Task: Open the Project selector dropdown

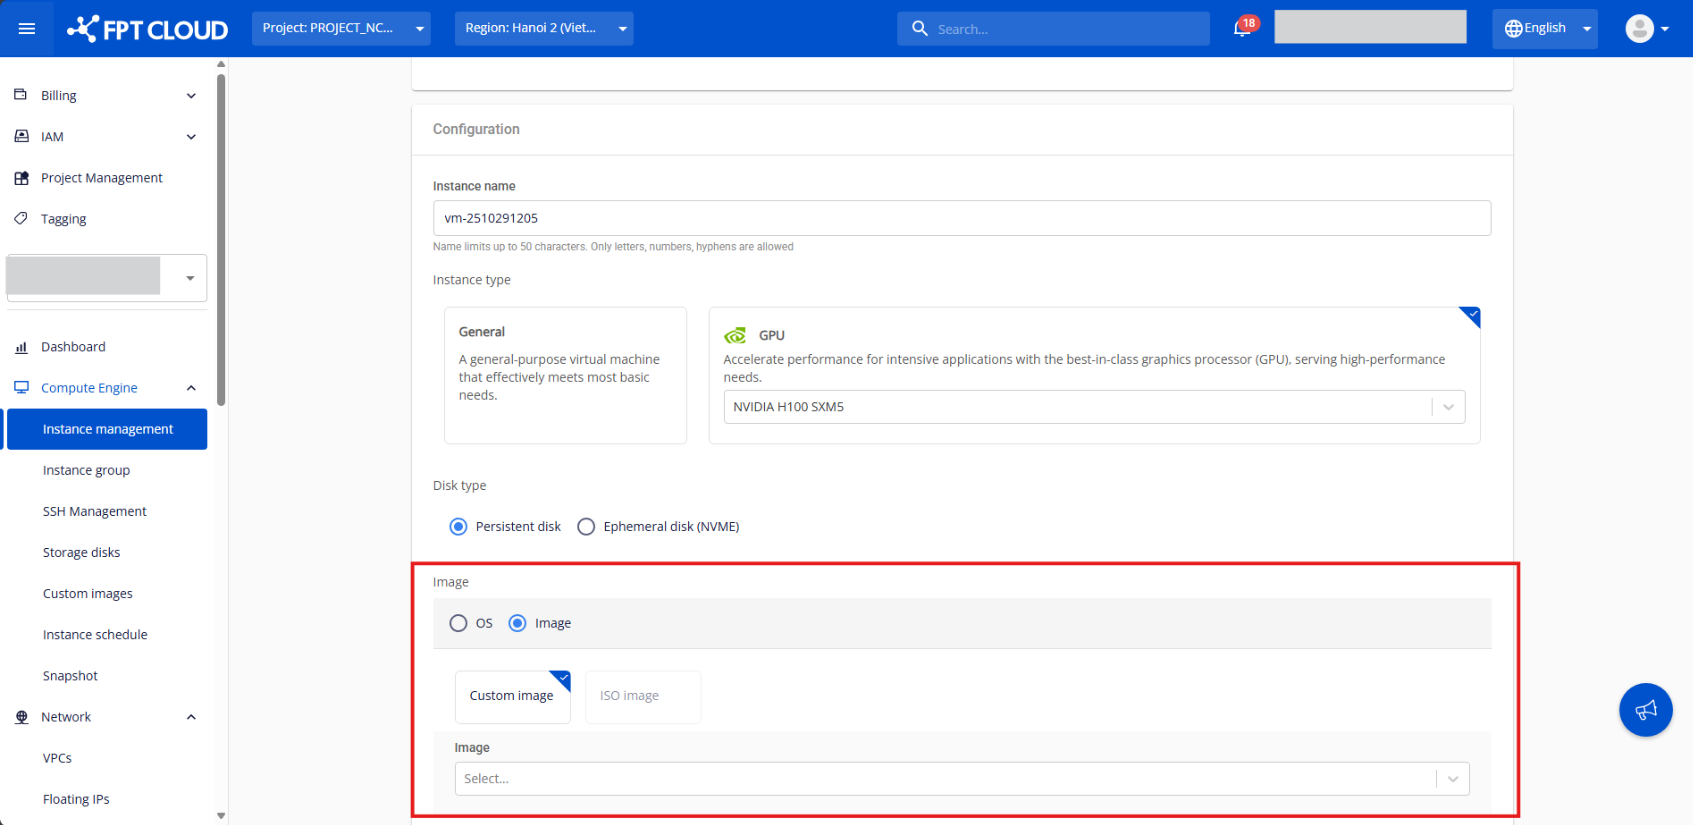Action: [x=341, y=28]
